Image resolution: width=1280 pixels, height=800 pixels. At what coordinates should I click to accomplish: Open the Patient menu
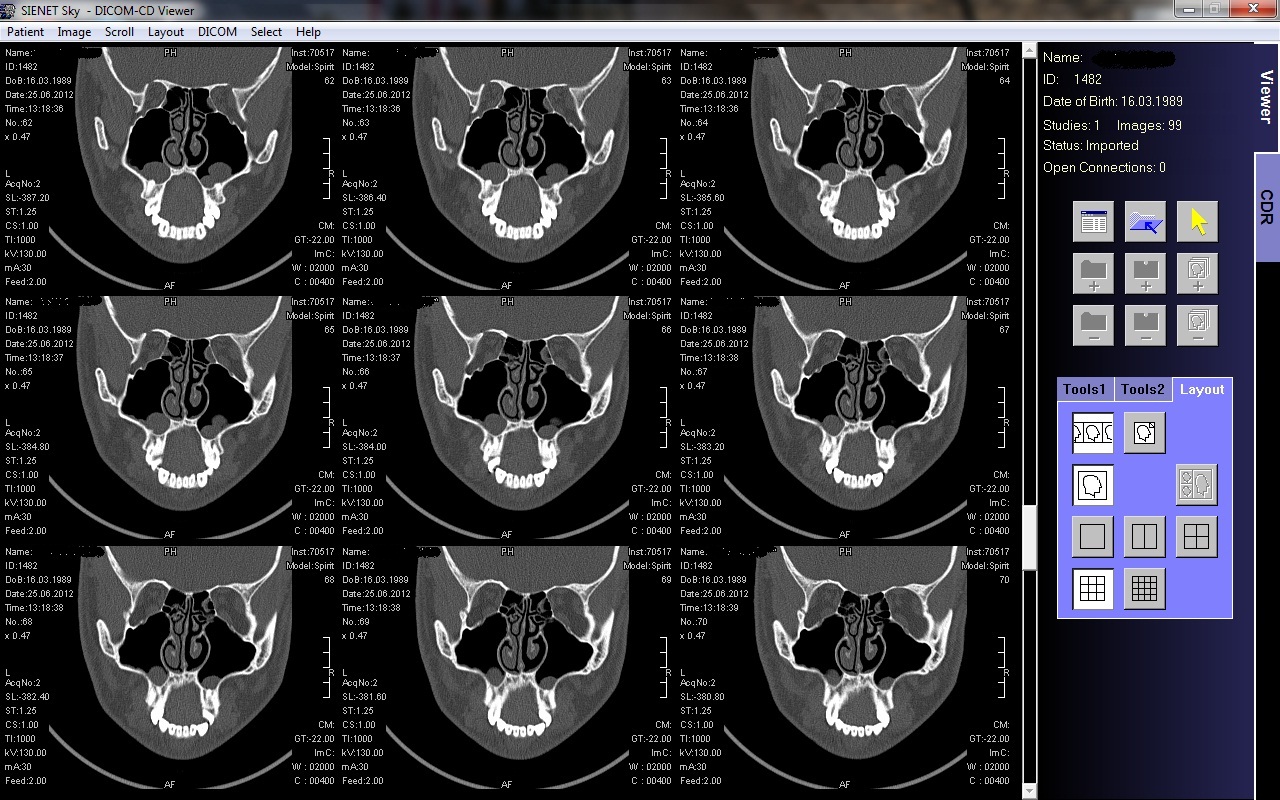click(25, 32)
